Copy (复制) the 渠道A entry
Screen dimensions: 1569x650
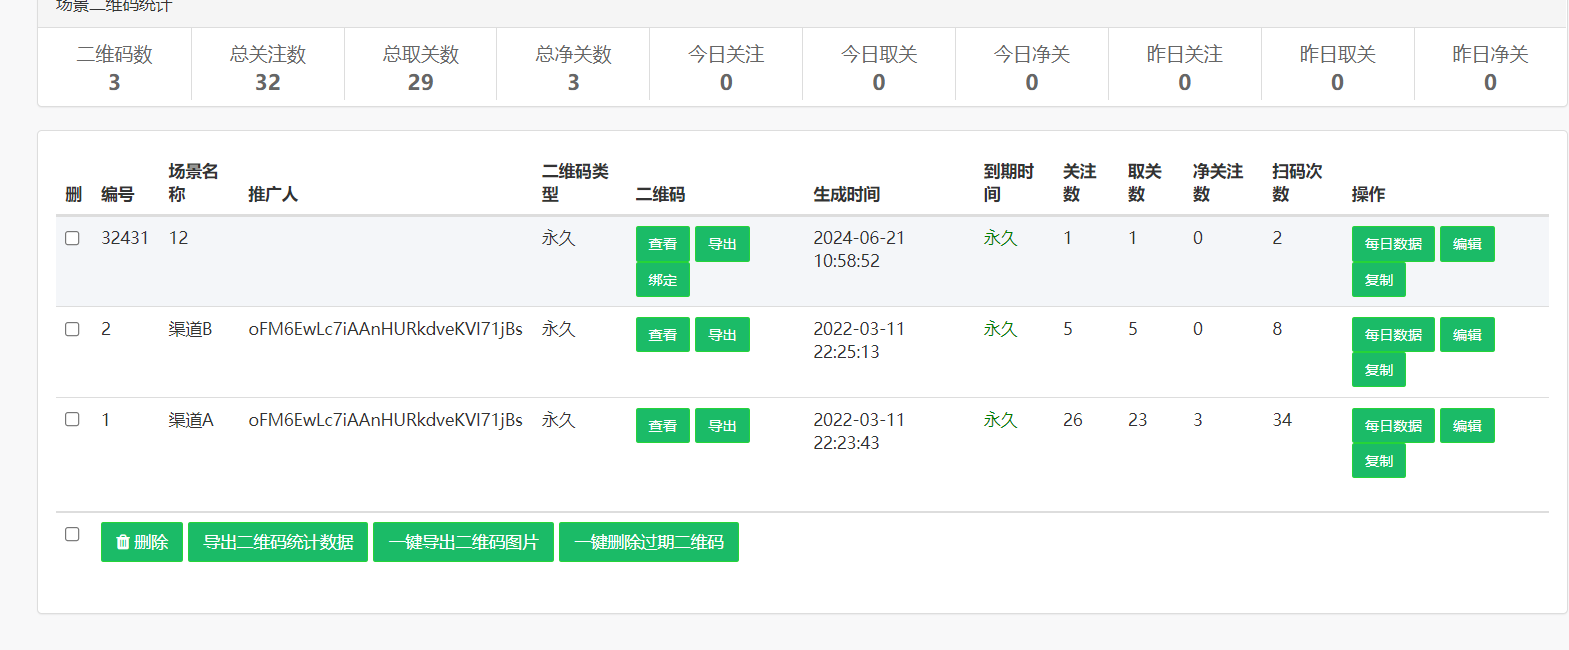[1378, 461]
